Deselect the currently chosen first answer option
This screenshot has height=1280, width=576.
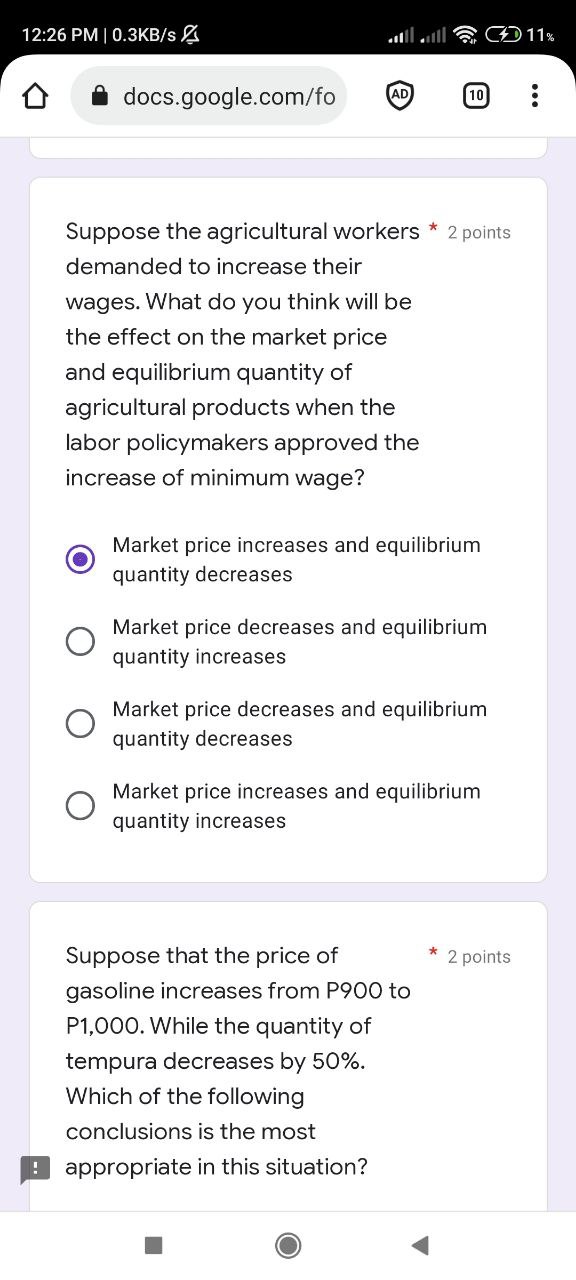80,559
